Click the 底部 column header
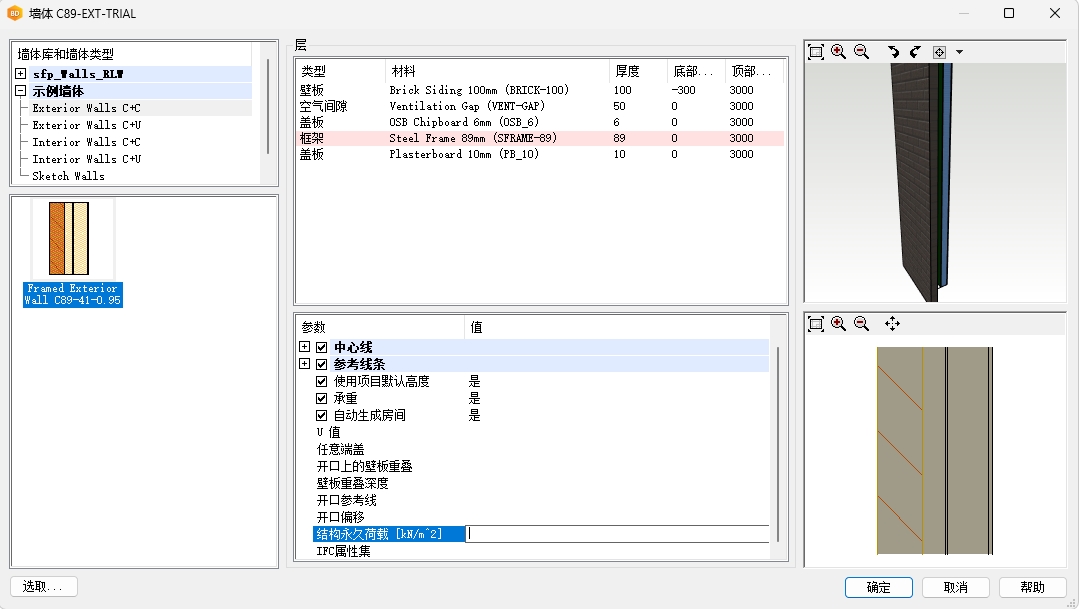 696,71
